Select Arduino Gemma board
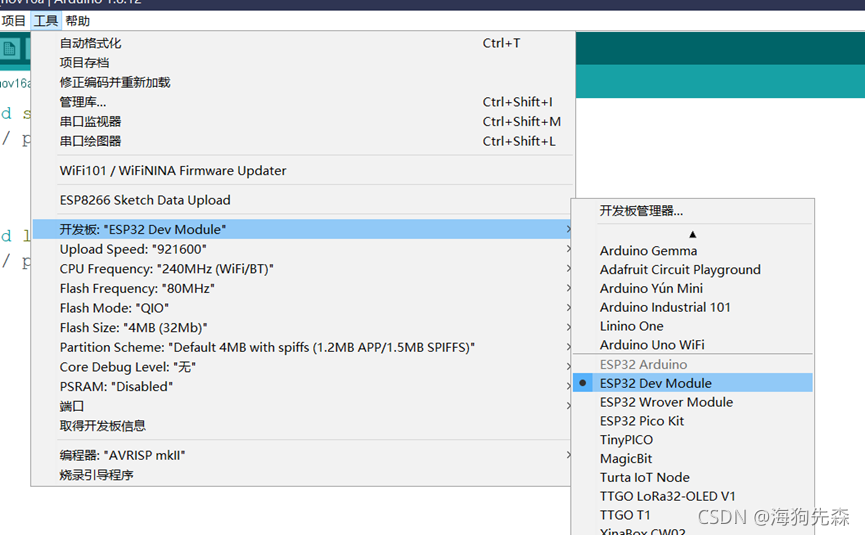 click(x=692, y=251)
